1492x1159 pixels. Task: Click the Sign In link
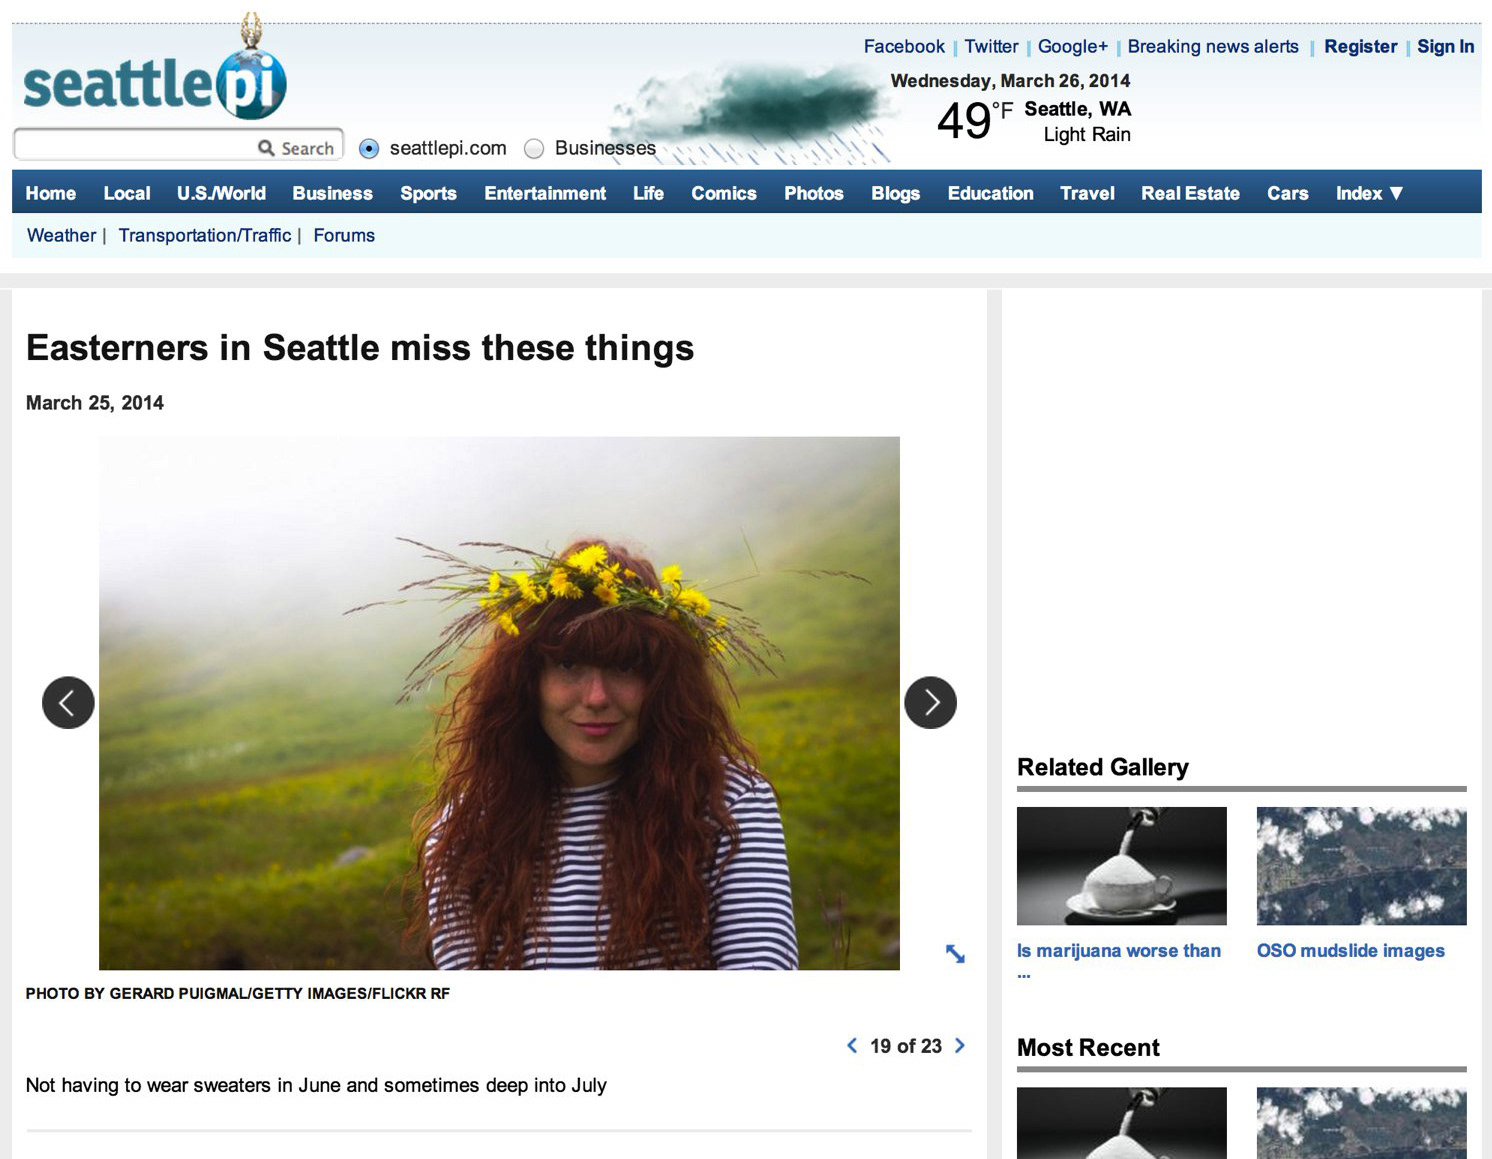coord(1445,46)
